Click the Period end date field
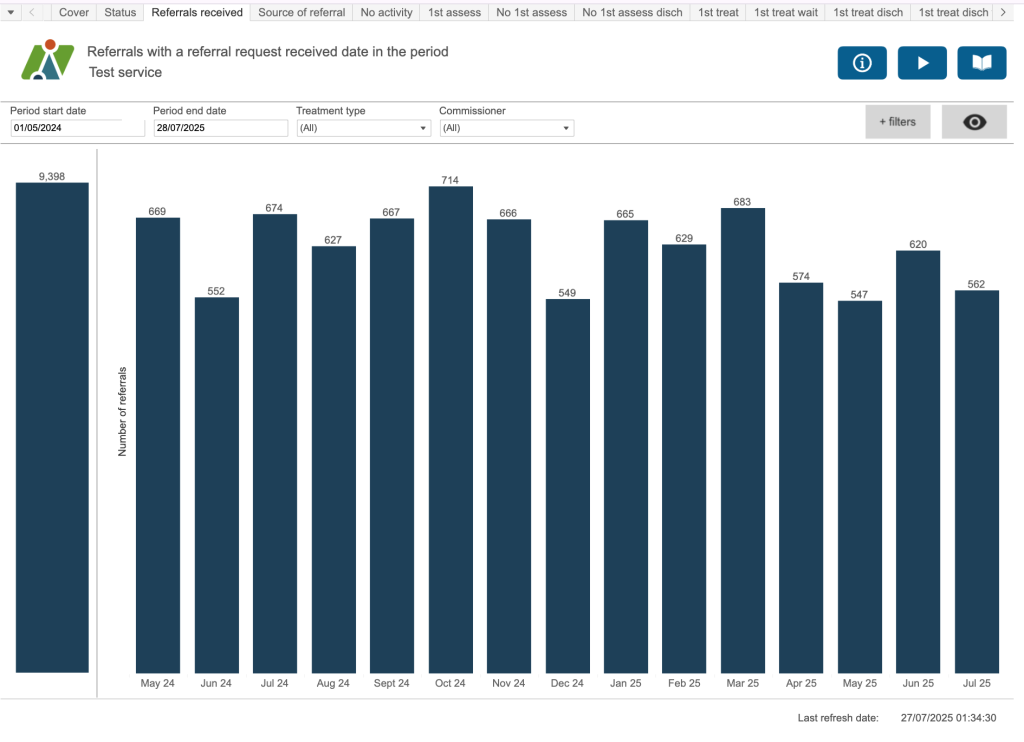Viewport: 1024px width, 742px height. click(220, 128)
